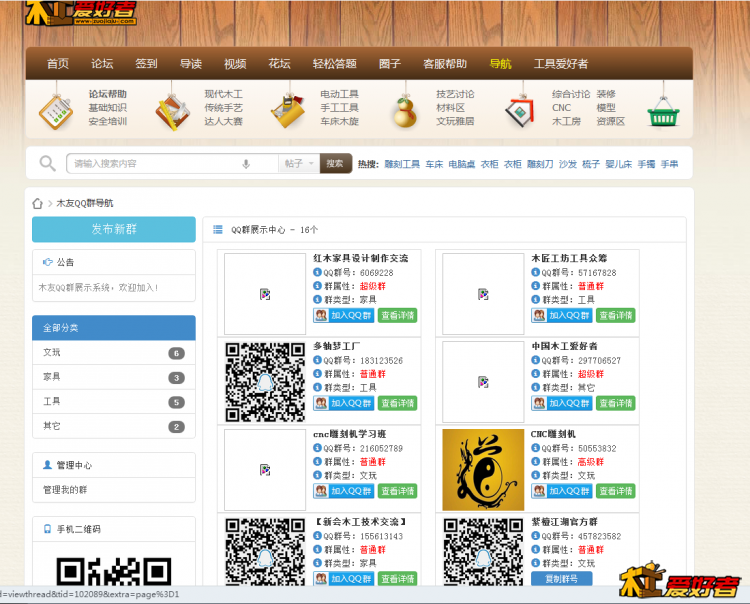Click the yin-yang dragon image for CNC雕刻机
Viewport: 750px width, 604px height.
click(483, 470)
